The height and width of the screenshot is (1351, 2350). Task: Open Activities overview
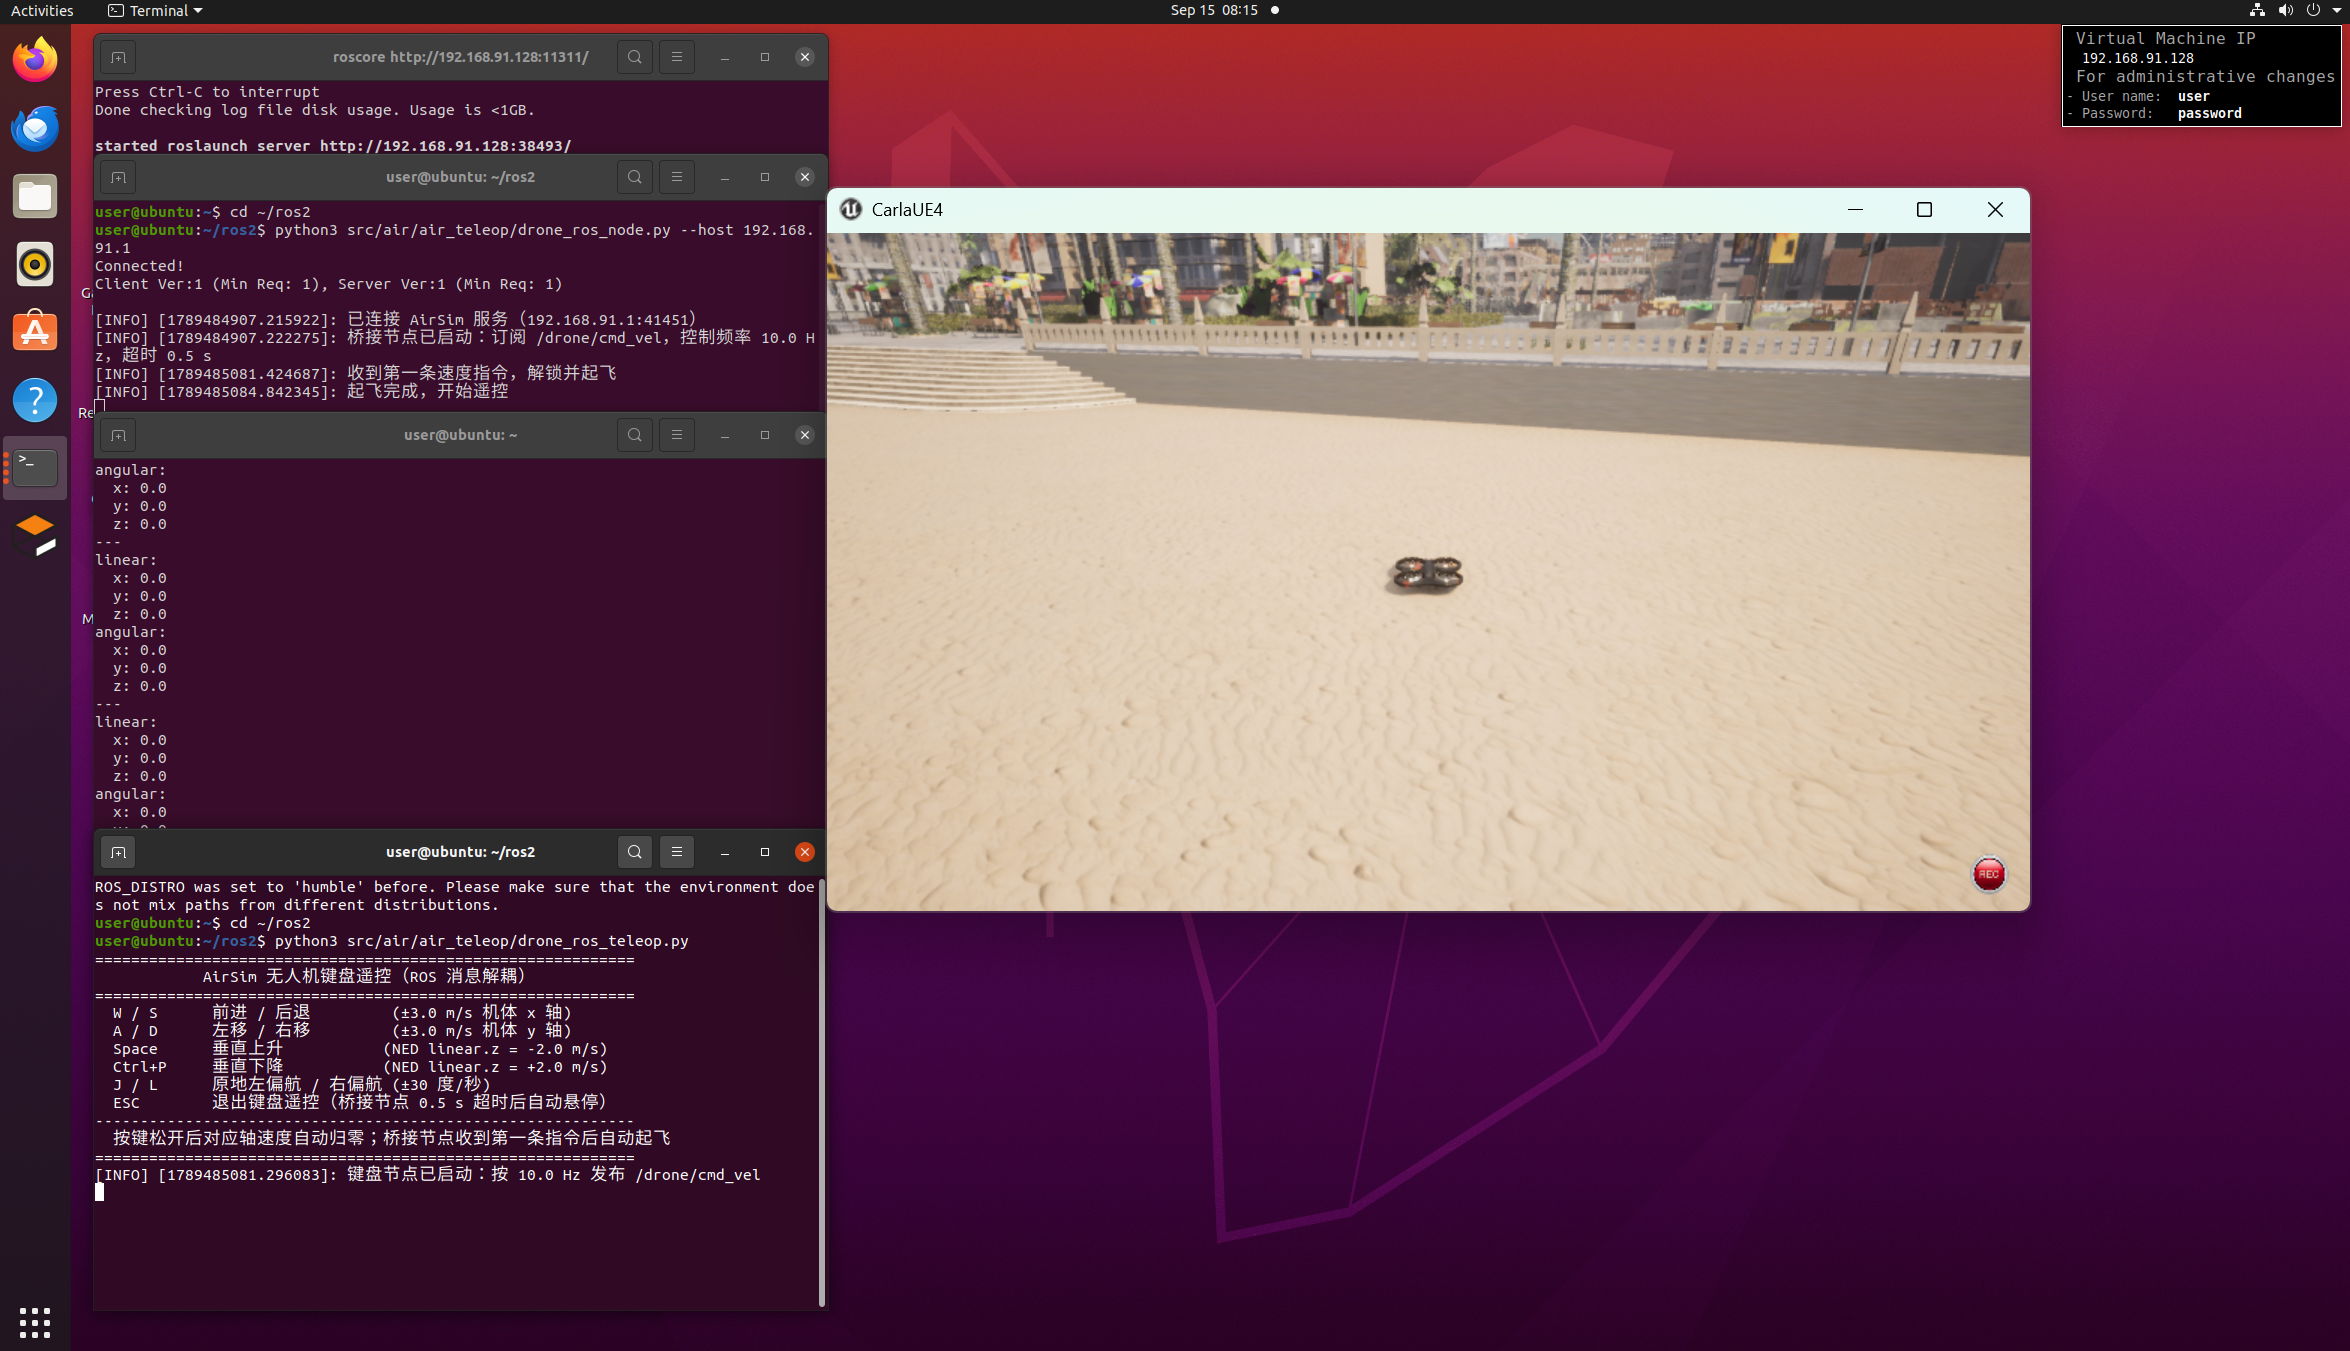(x=42, y=10)
